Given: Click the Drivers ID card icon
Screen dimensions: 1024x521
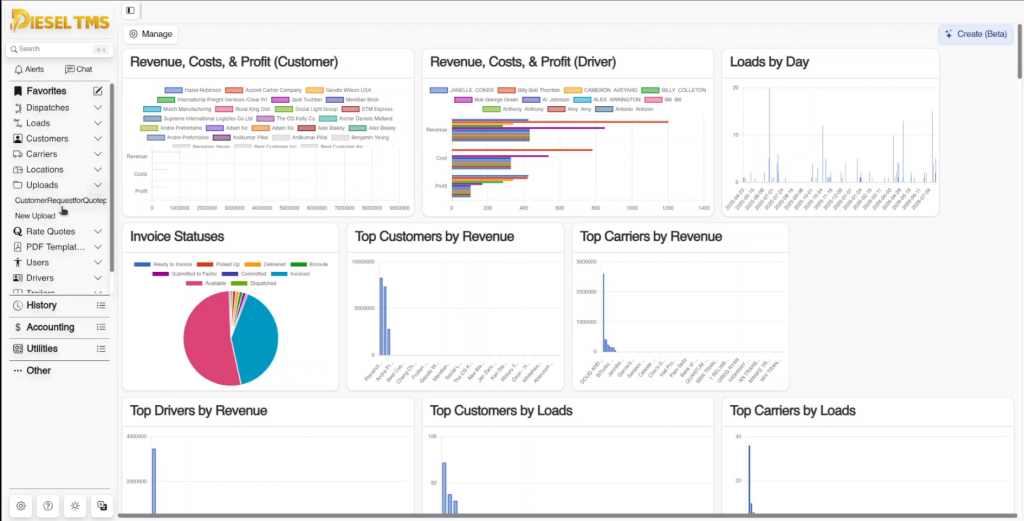Looking at the screenshot, I should (18, 278).
